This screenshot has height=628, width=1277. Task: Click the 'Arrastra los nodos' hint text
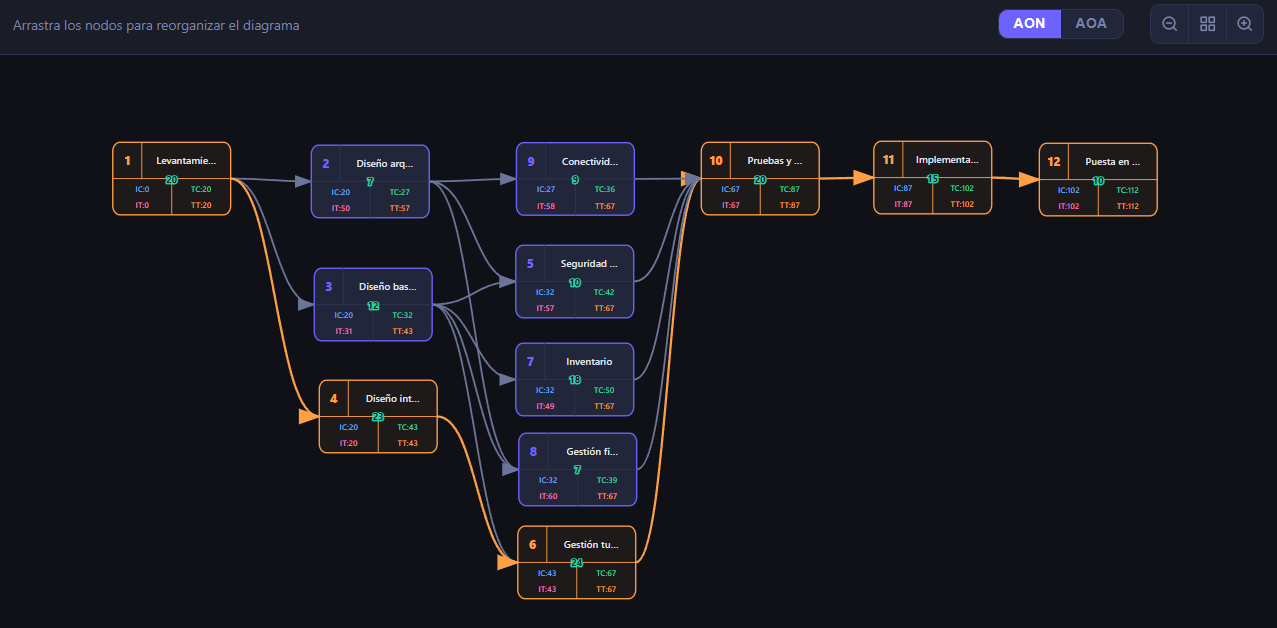point(156,25)
